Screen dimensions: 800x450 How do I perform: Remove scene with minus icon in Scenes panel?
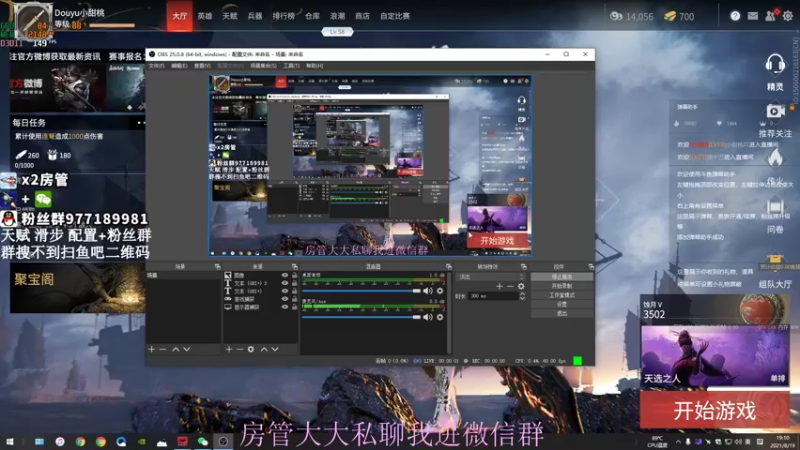(x=163, y=349)
